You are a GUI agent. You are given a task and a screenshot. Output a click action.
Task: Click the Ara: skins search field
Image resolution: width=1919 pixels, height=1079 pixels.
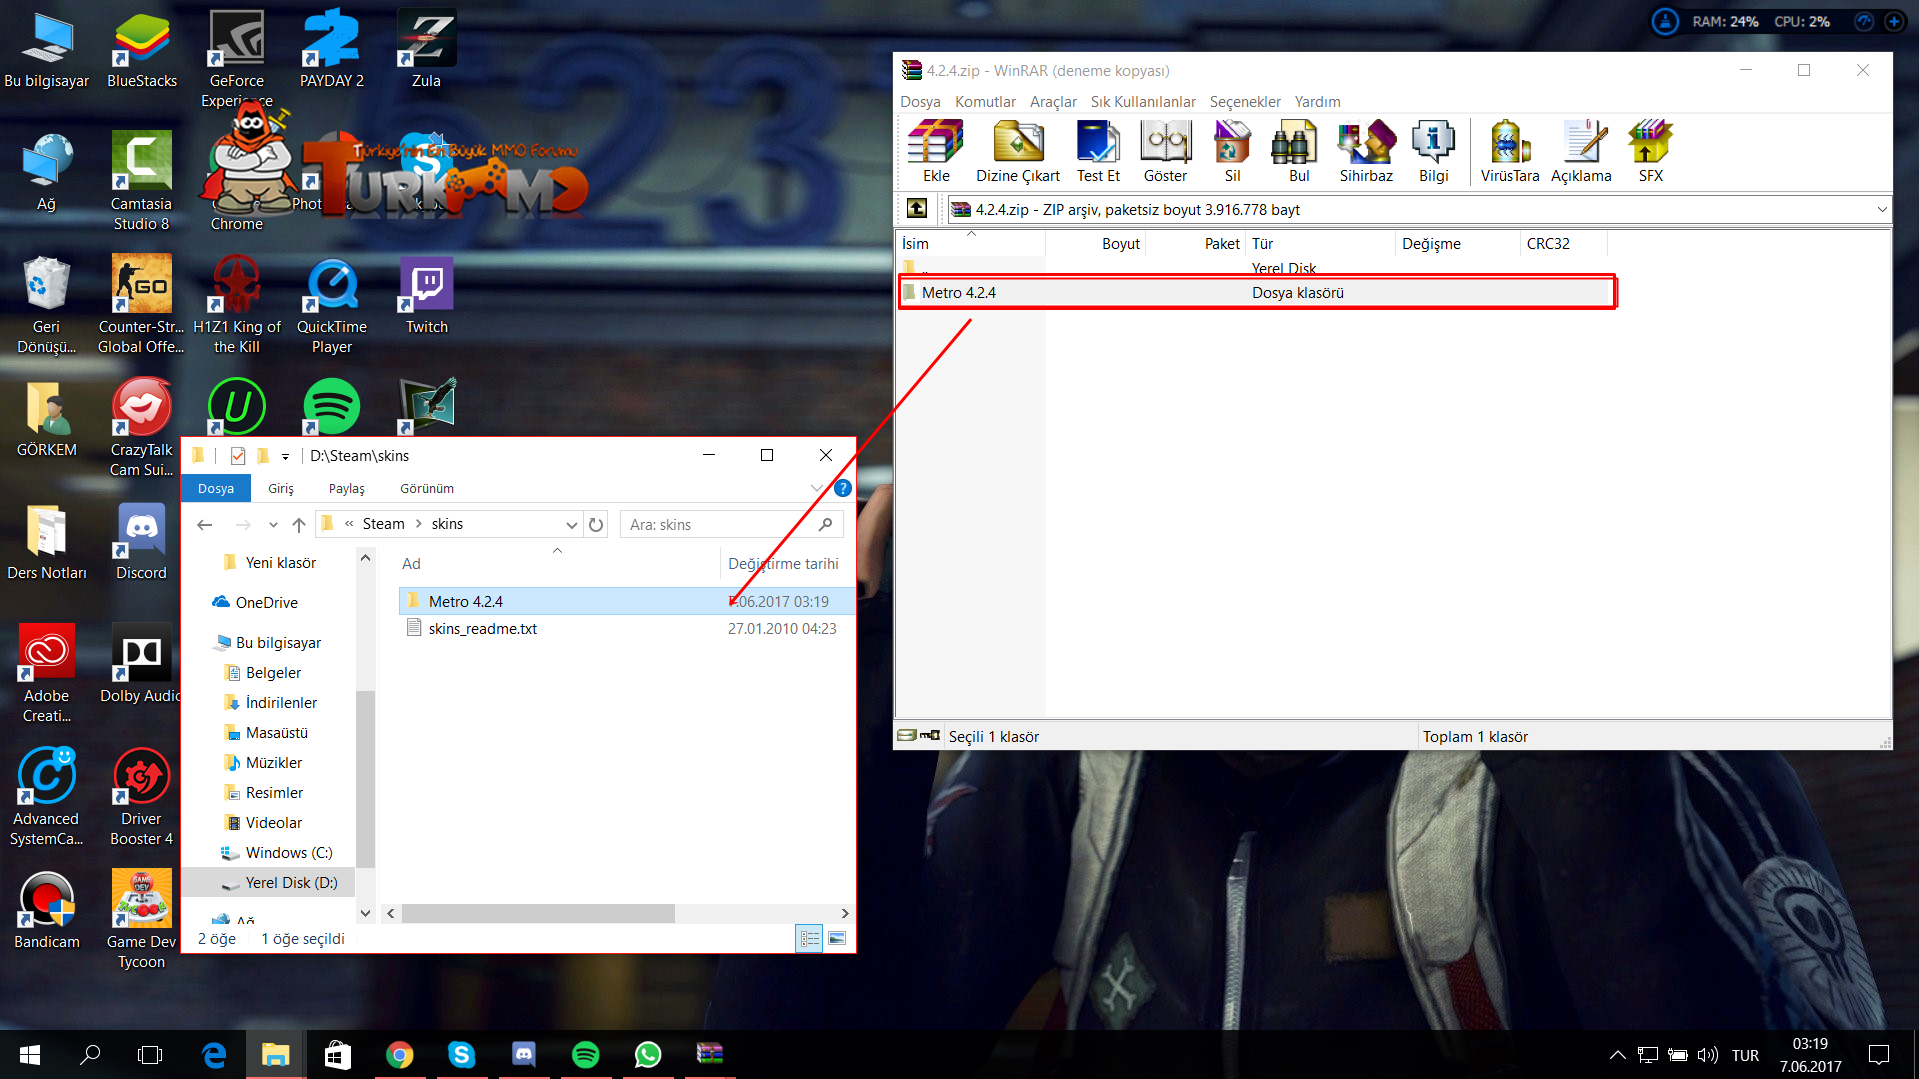coord(732,524)
